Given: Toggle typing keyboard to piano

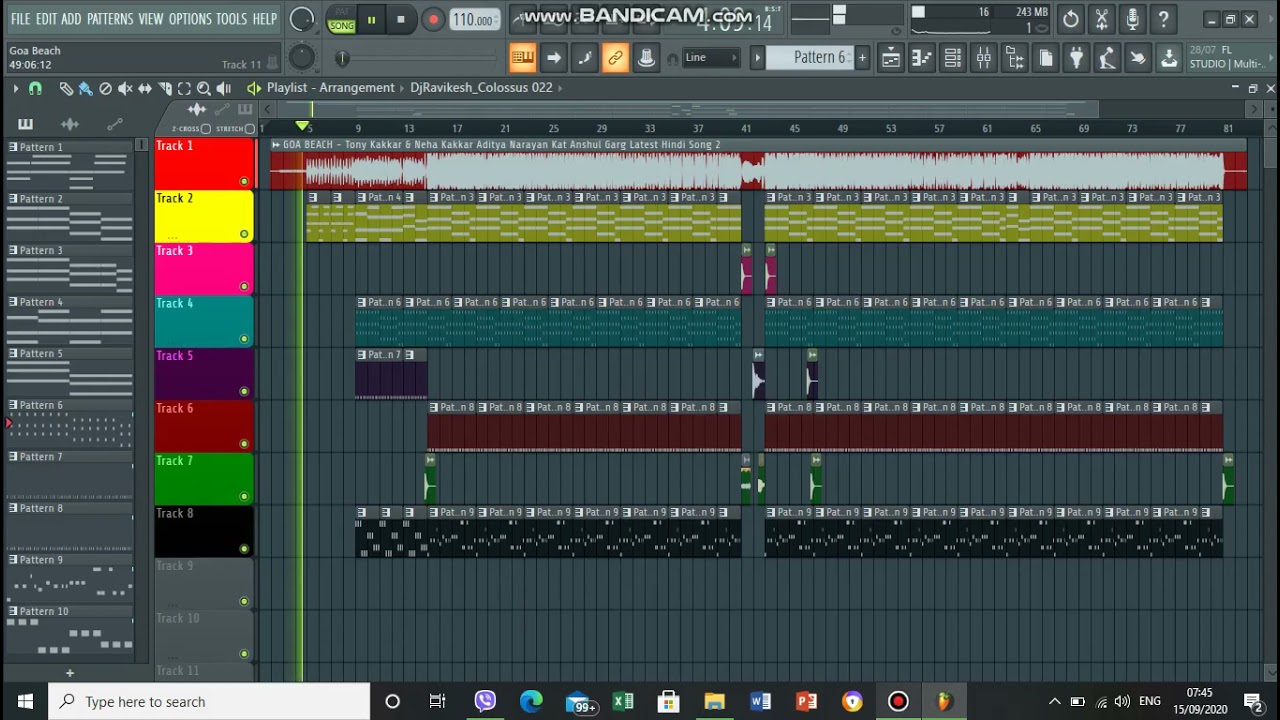Looking at the screenshot, I should (x=522, y=58).
